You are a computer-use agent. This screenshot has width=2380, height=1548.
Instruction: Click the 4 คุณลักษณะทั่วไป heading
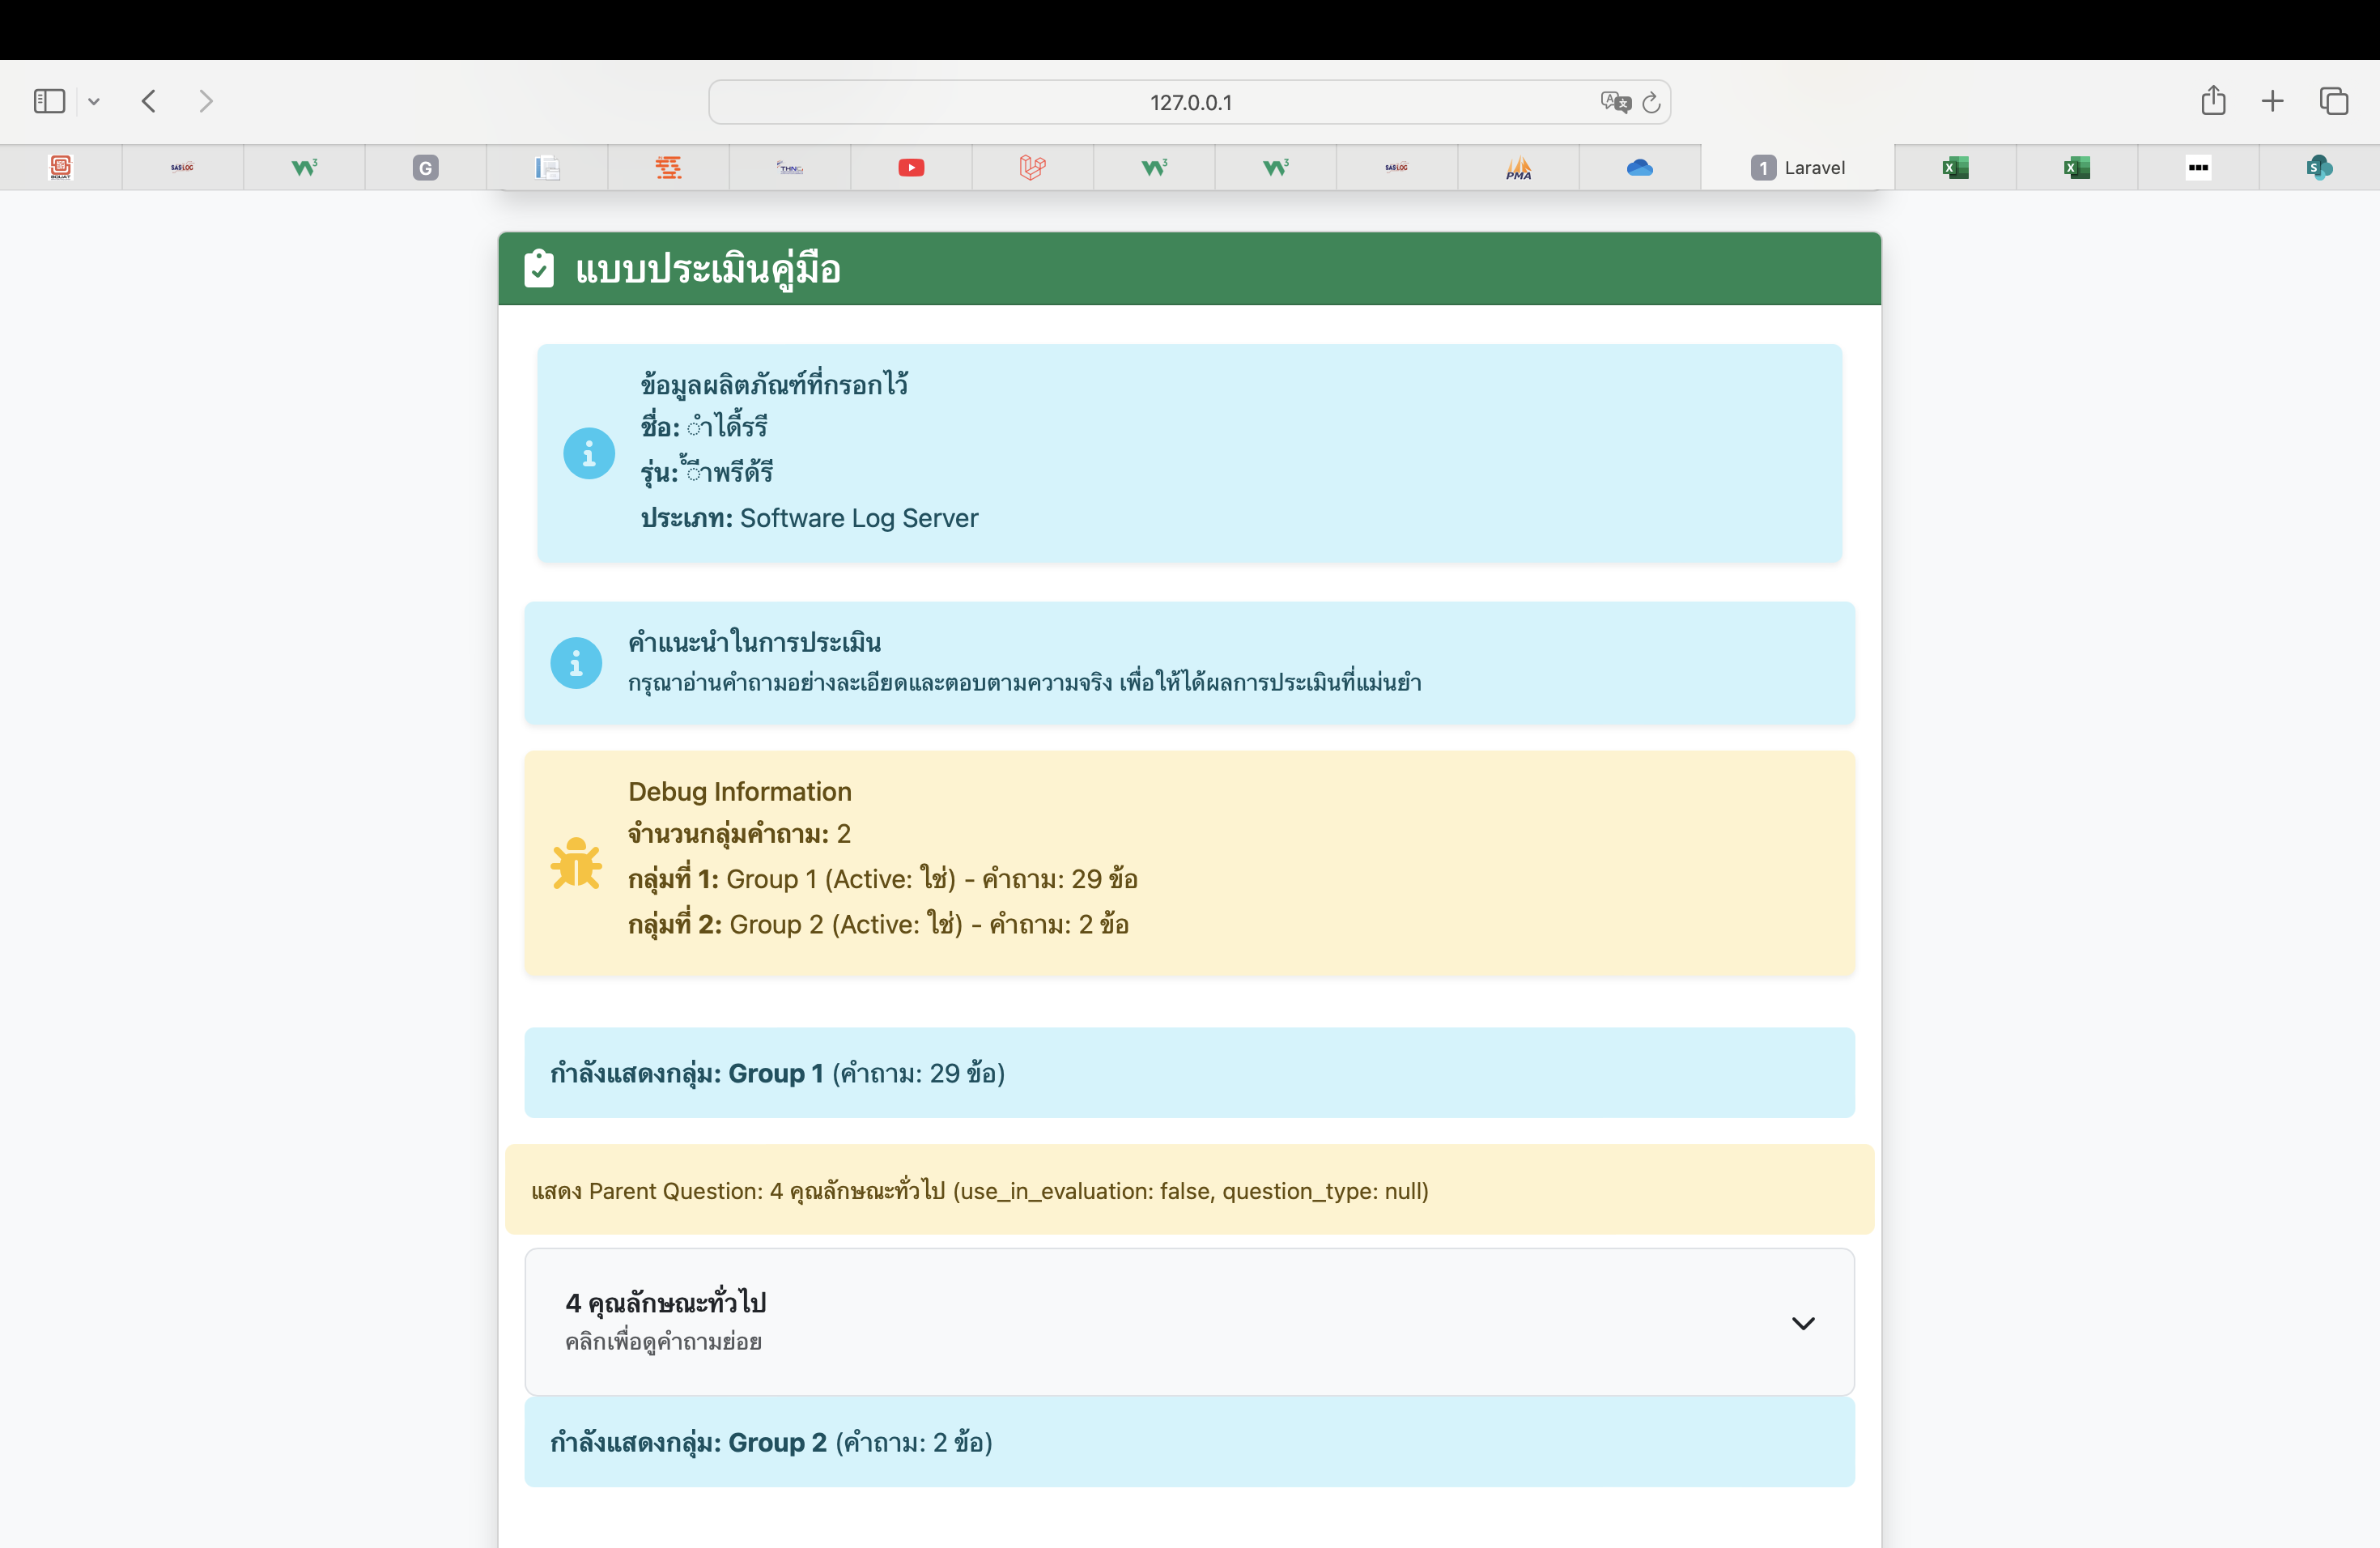point(666,1303)
